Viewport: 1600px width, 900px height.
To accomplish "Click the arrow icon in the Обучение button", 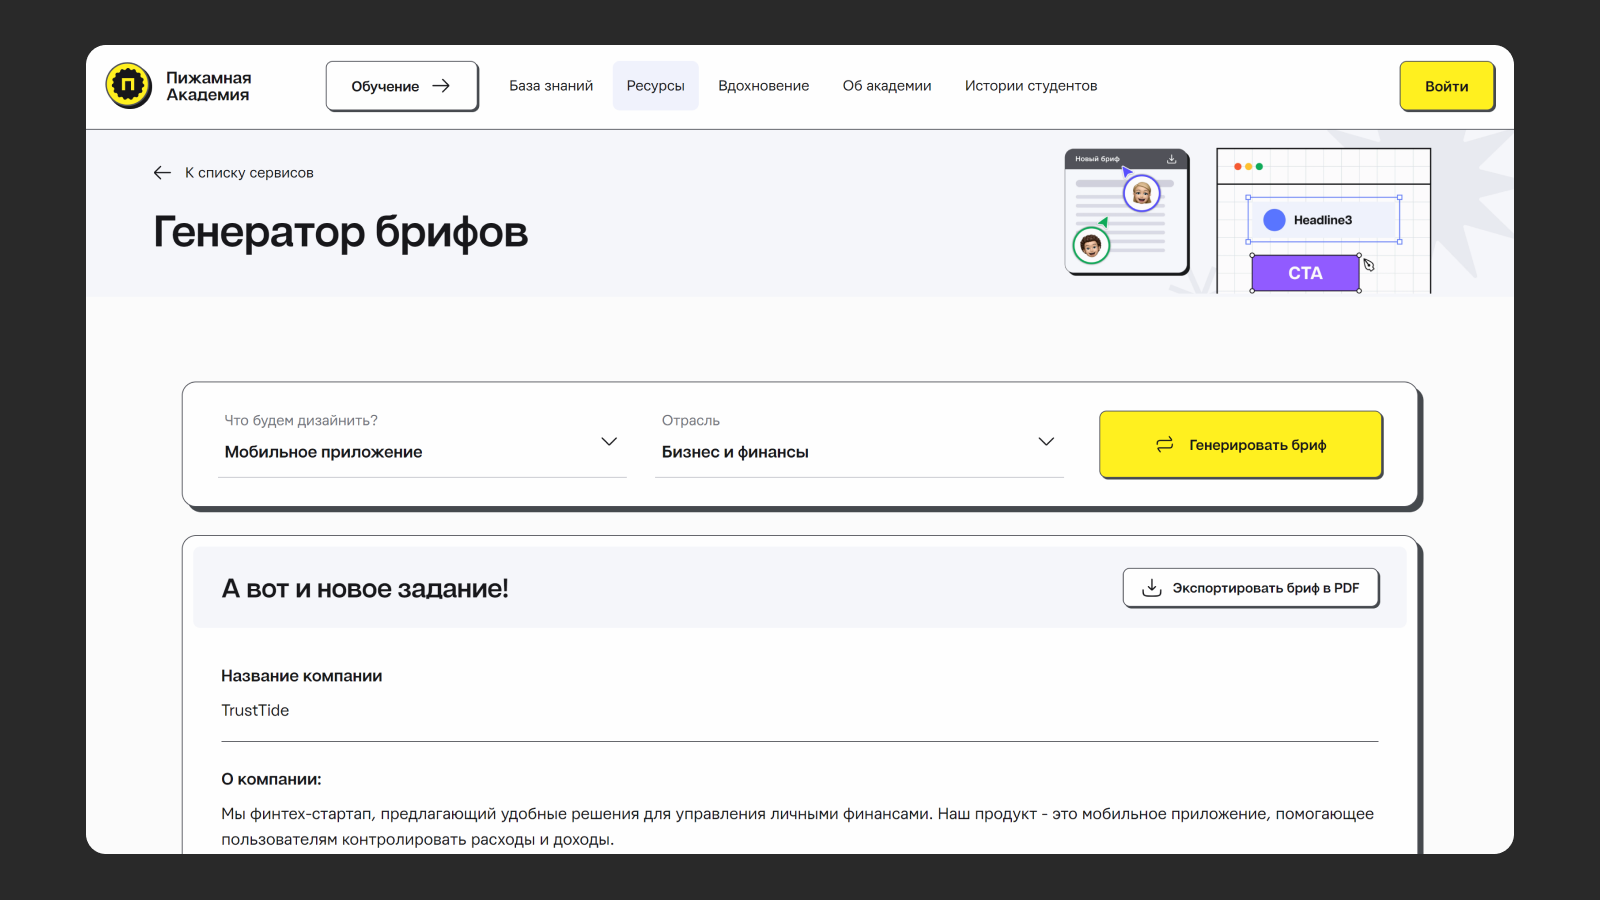I will click(441, 86).
